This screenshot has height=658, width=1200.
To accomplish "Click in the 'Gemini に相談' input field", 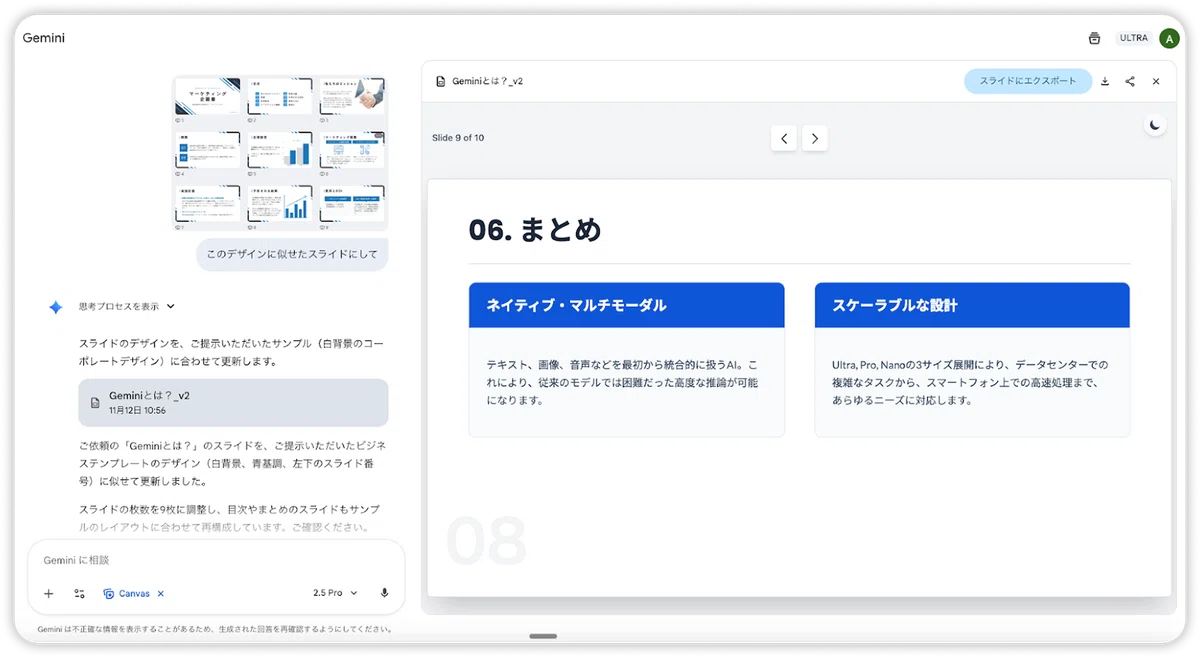I will [x=216, y=560].
